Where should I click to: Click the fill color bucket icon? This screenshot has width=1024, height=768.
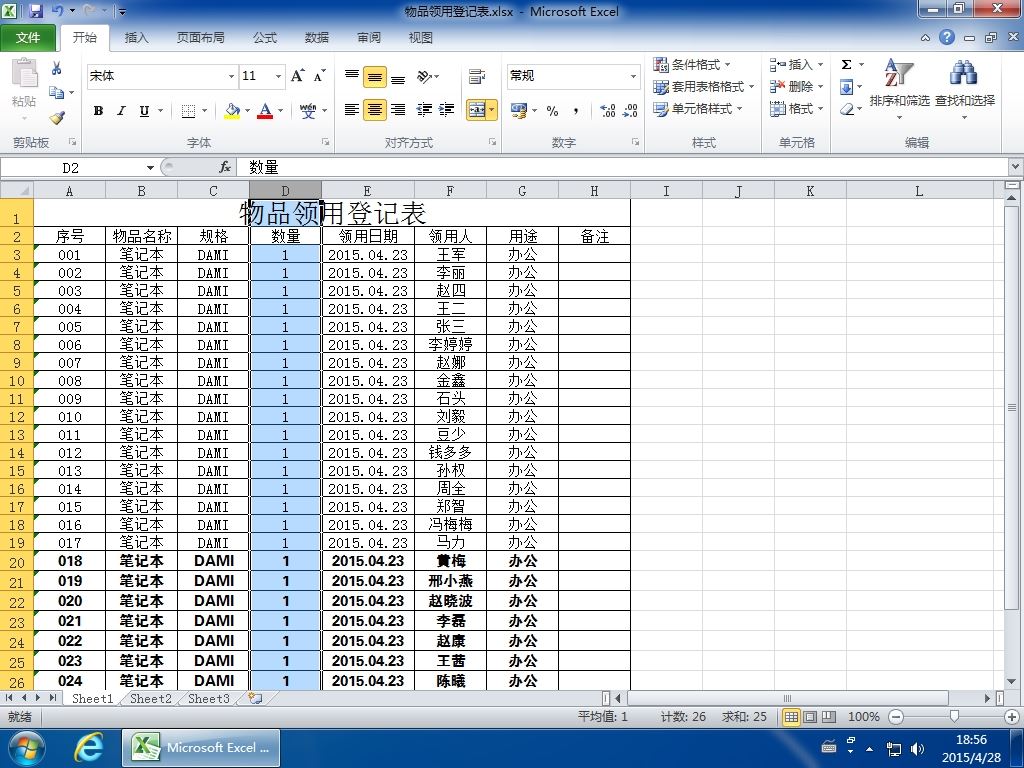pyautogui.click(x=232, y=111)
